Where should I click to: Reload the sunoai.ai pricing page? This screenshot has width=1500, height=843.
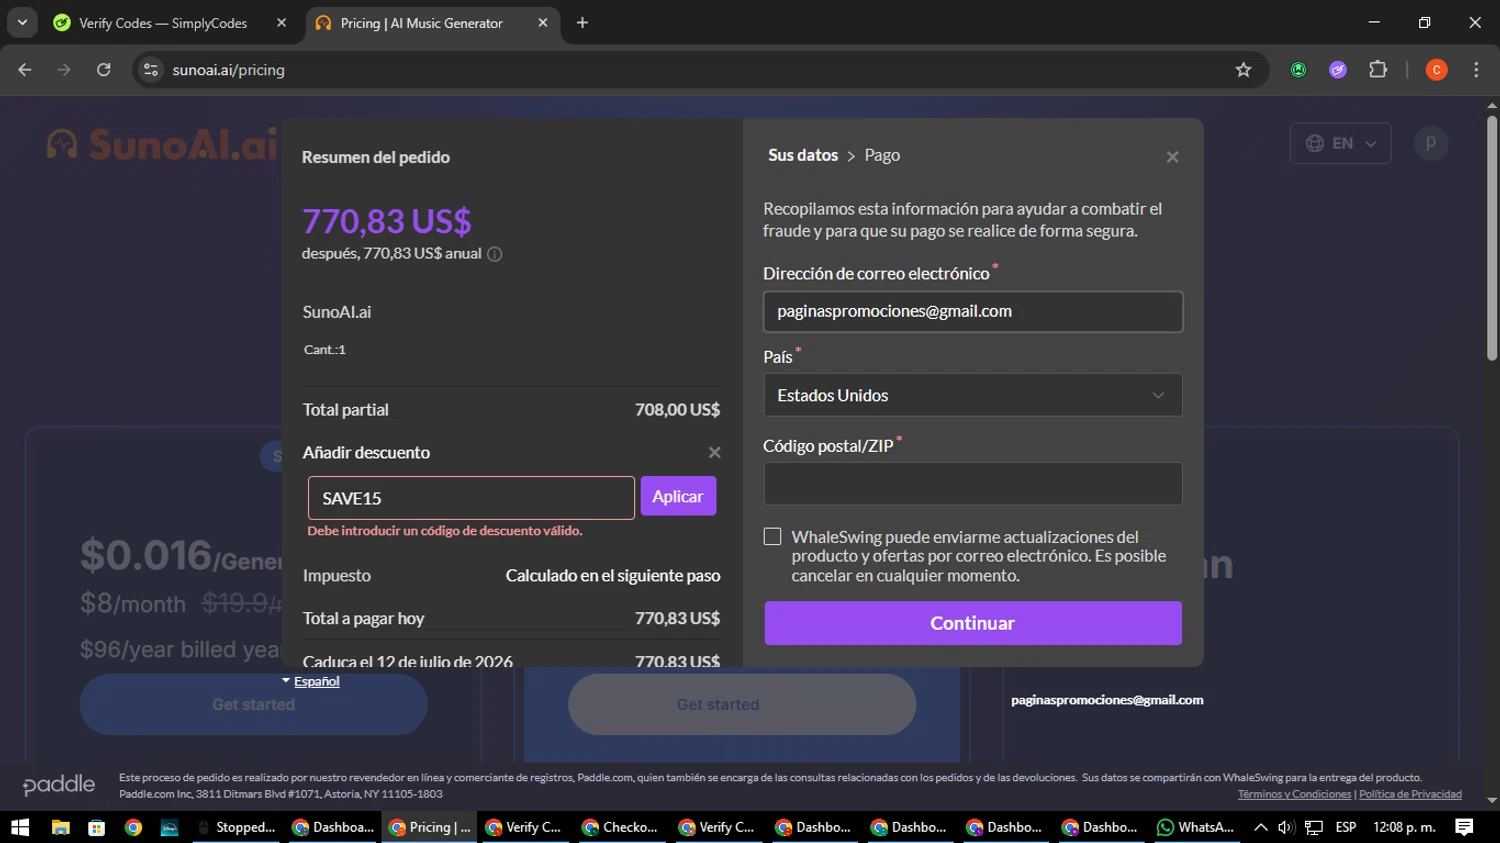click(103, 70)
